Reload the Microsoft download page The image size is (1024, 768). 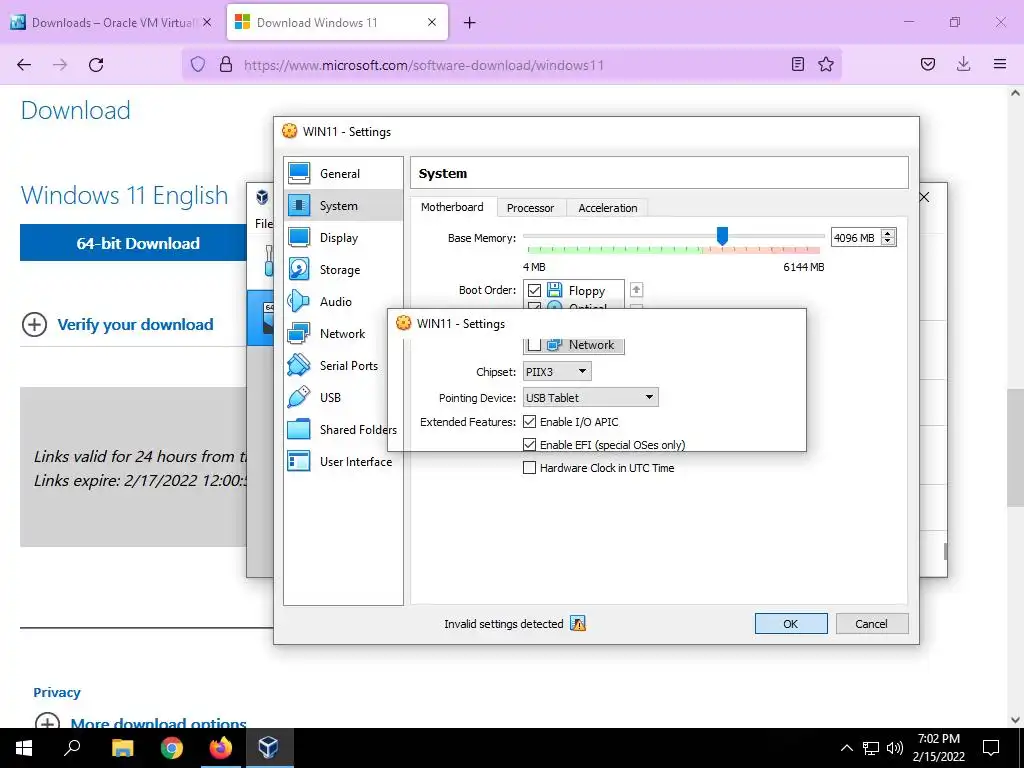click(96, 64)
